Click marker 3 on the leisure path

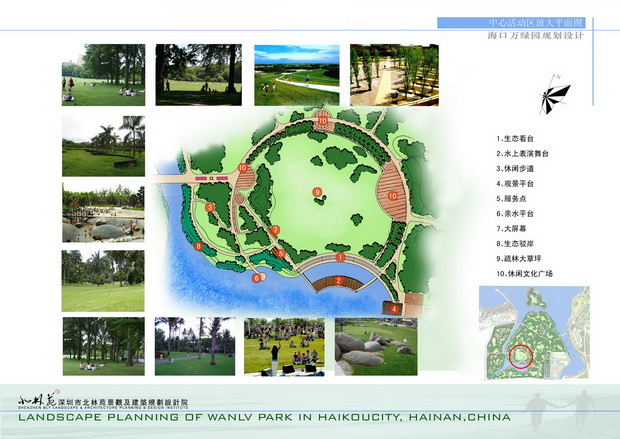(210, 207)
